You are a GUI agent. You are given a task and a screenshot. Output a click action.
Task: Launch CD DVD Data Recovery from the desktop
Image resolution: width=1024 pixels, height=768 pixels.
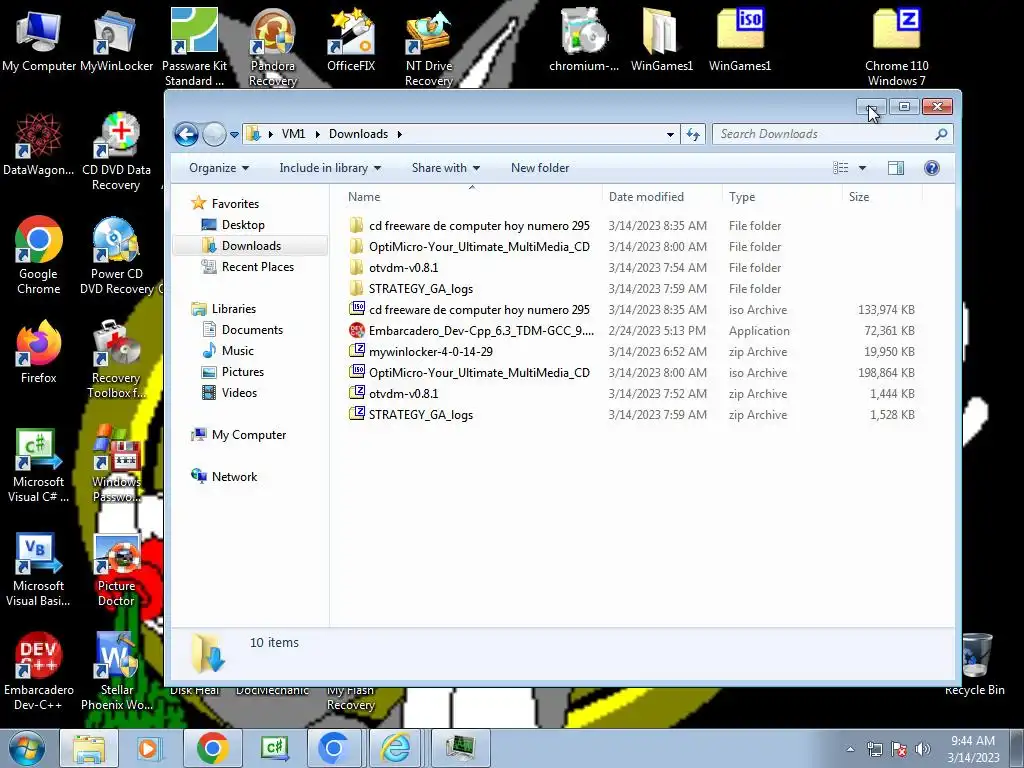(116, 152)
